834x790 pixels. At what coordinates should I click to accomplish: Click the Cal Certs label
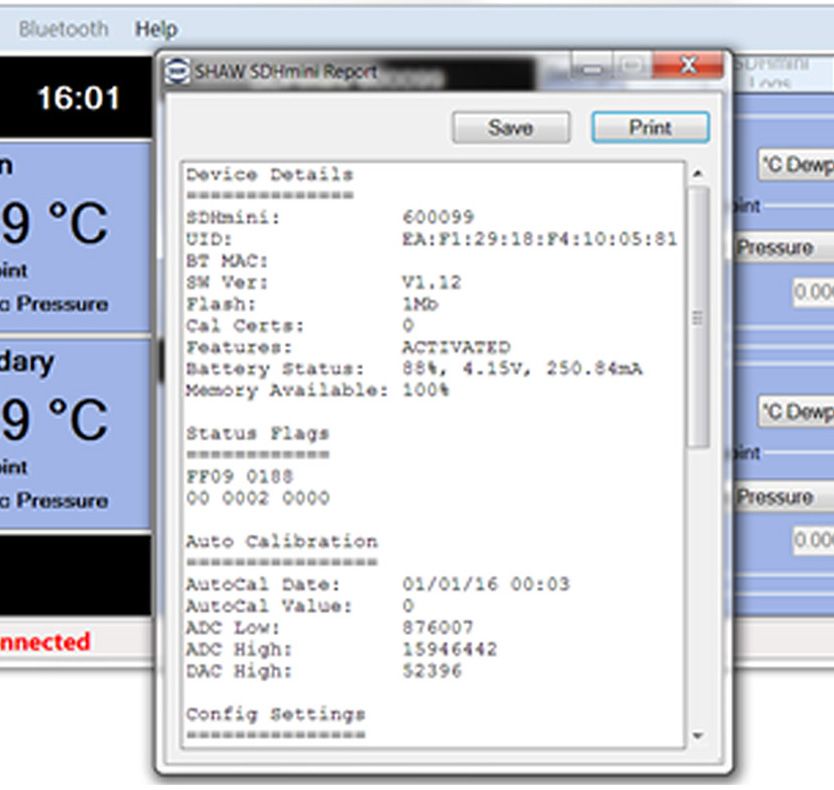pos(245,325)
